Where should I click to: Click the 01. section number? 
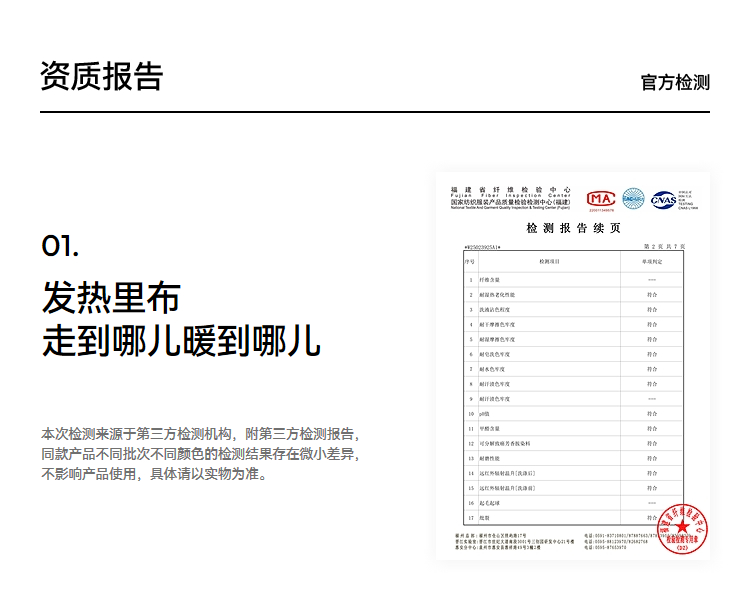point(60,246)
